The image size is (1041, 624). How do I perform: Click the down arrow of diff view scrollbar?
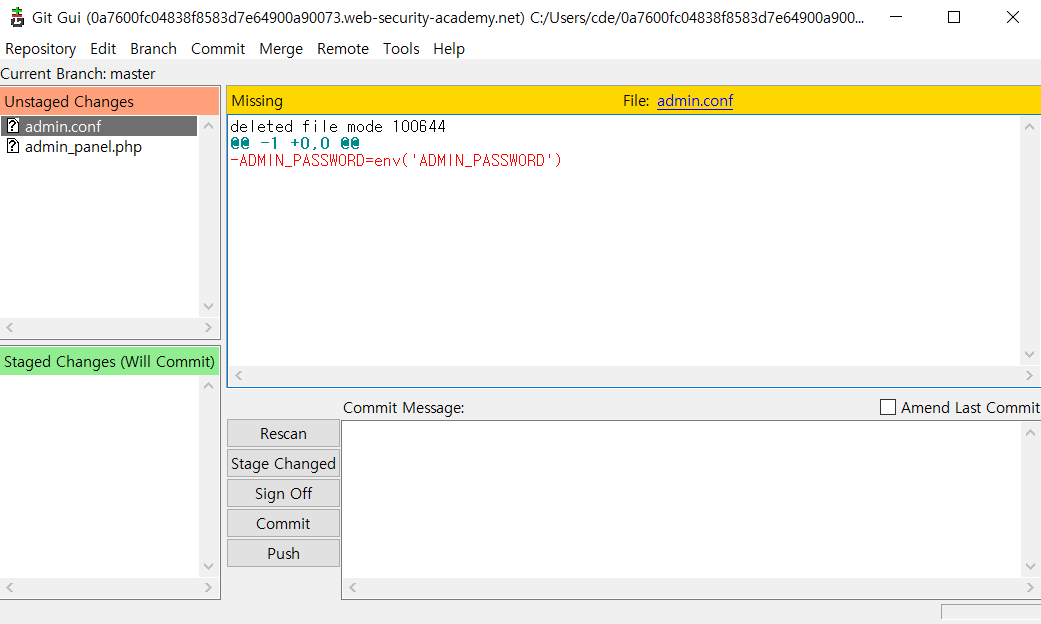[1030, 354]
